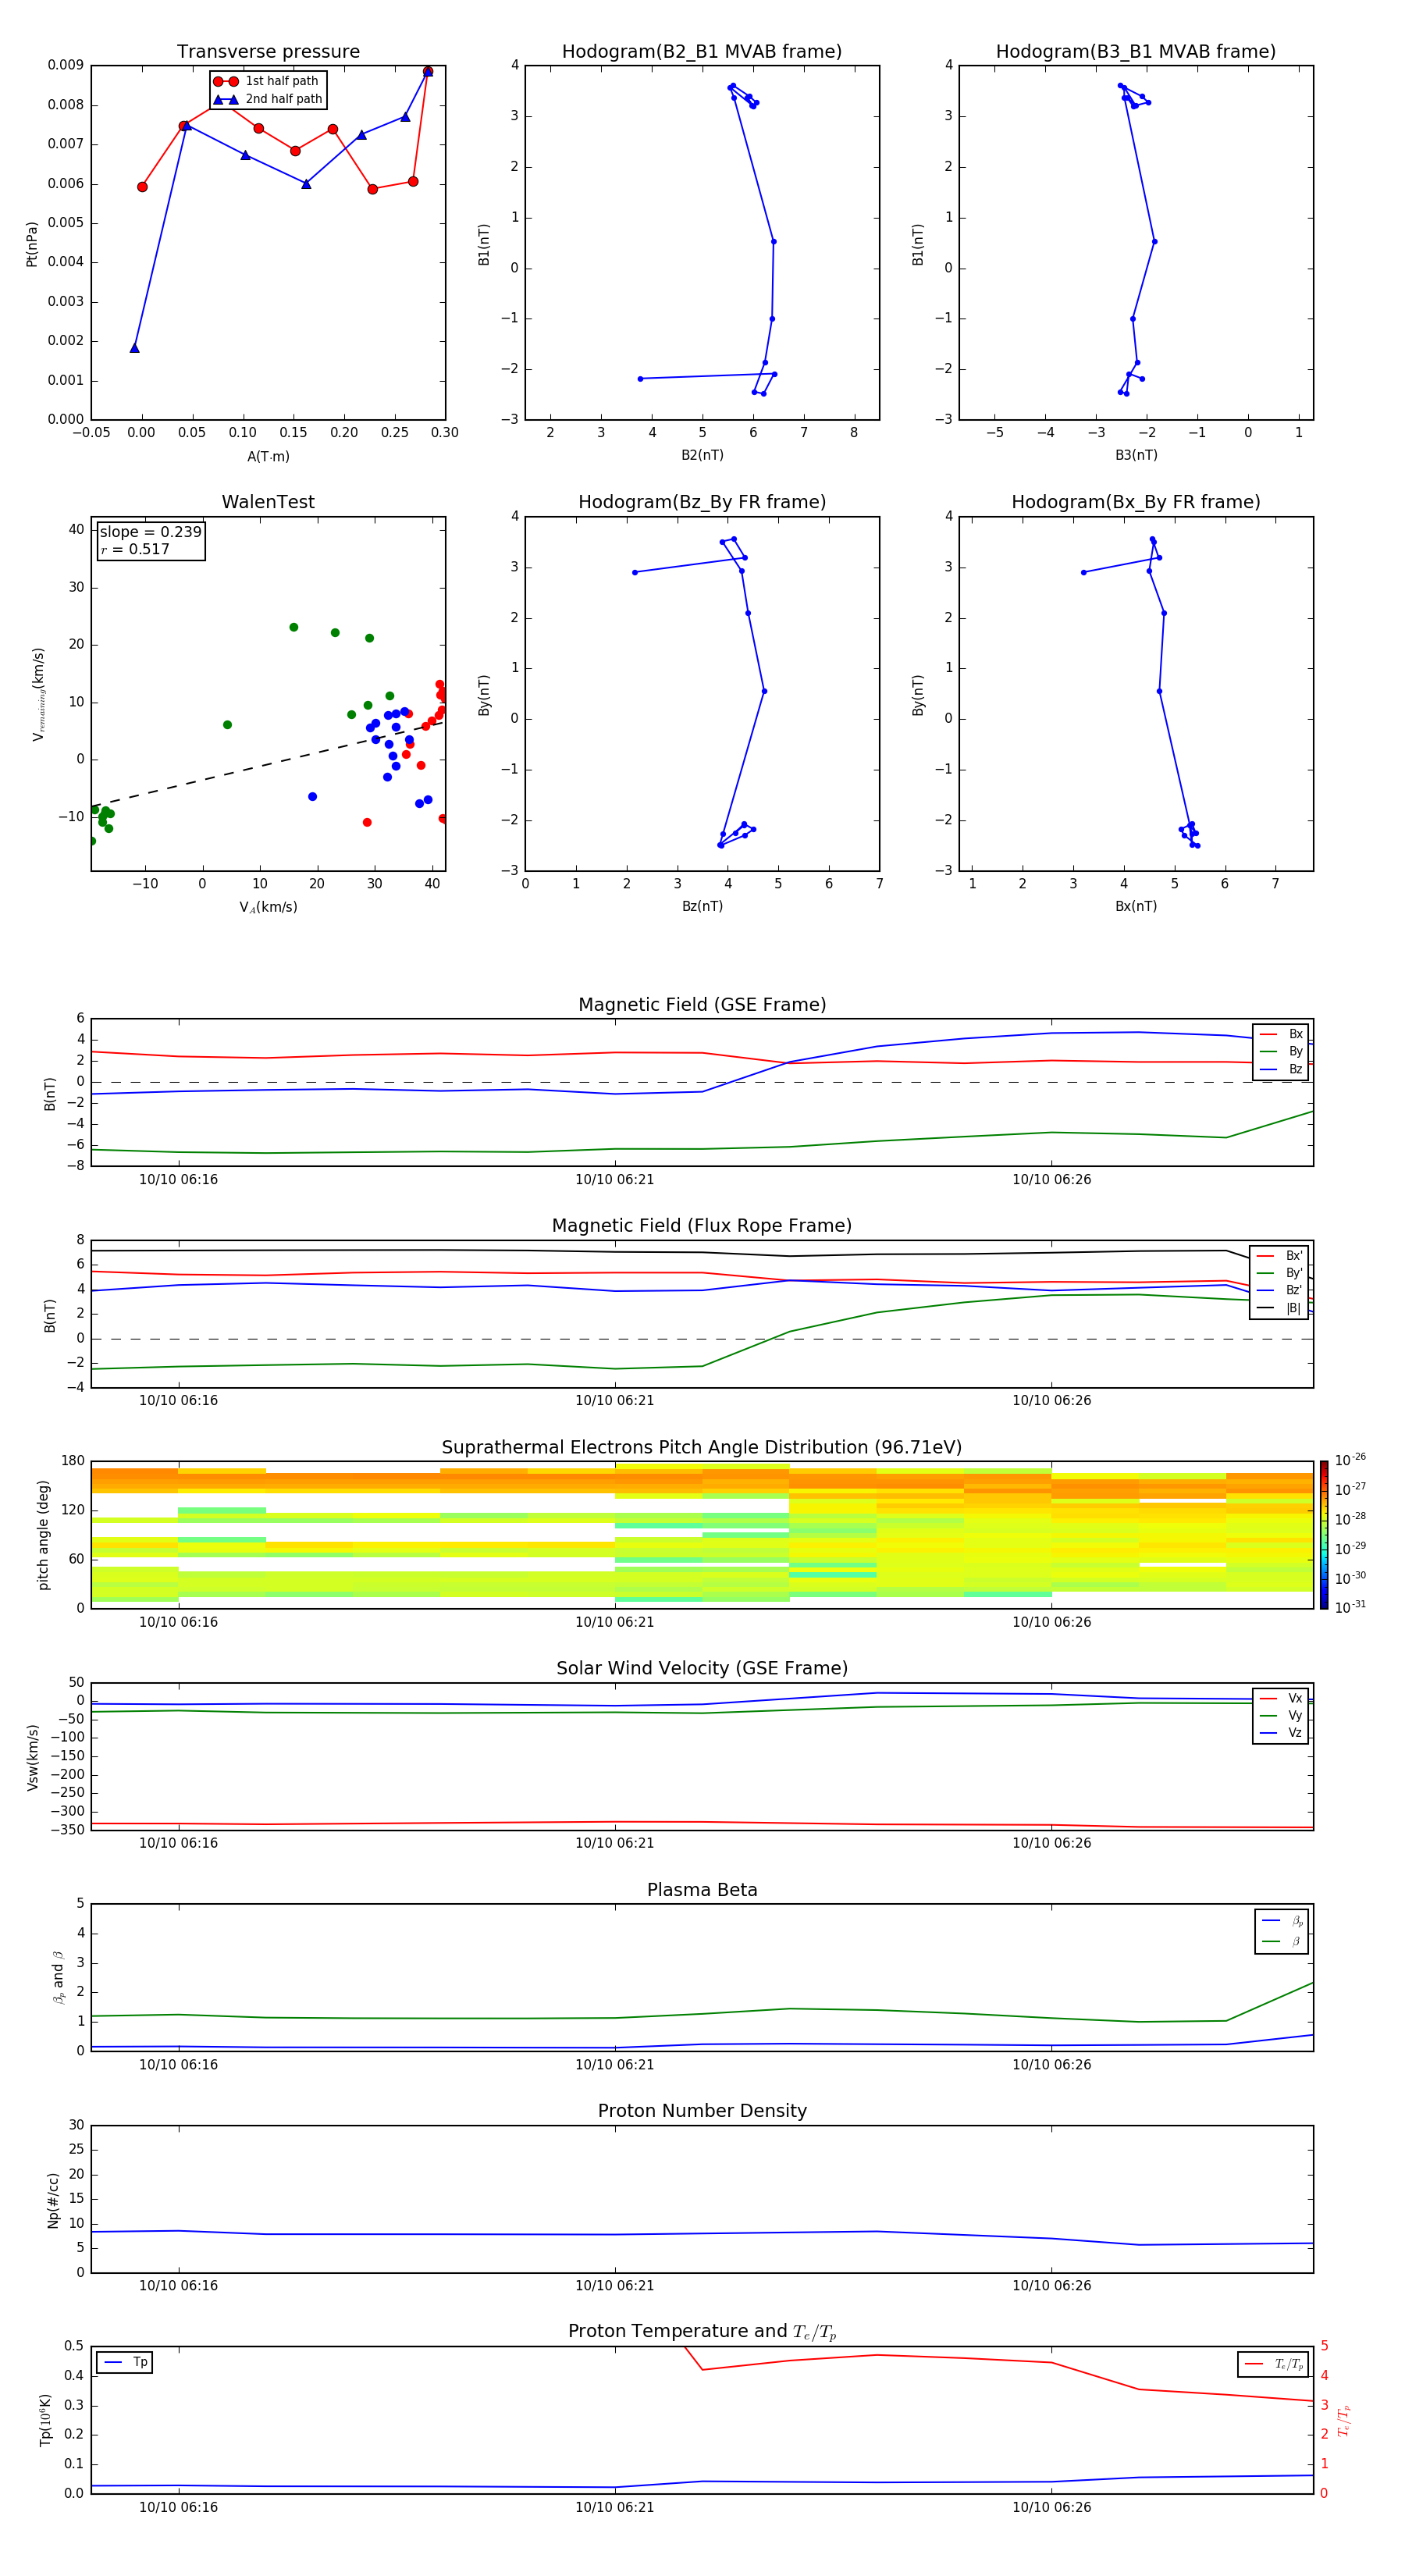Click '10/10 06:26' tick under Plasma Beta
Screen dimensions: 1405x2576
pyautogui.click(x=1051, y=2064)
